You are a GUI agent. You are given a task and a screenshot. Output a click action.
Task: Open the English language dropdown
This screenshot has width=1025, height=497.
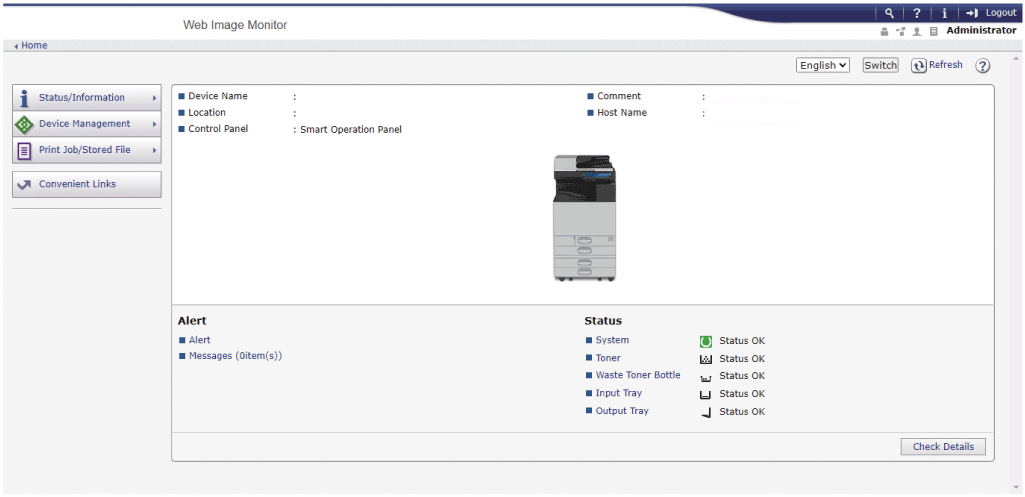[823, 65]
